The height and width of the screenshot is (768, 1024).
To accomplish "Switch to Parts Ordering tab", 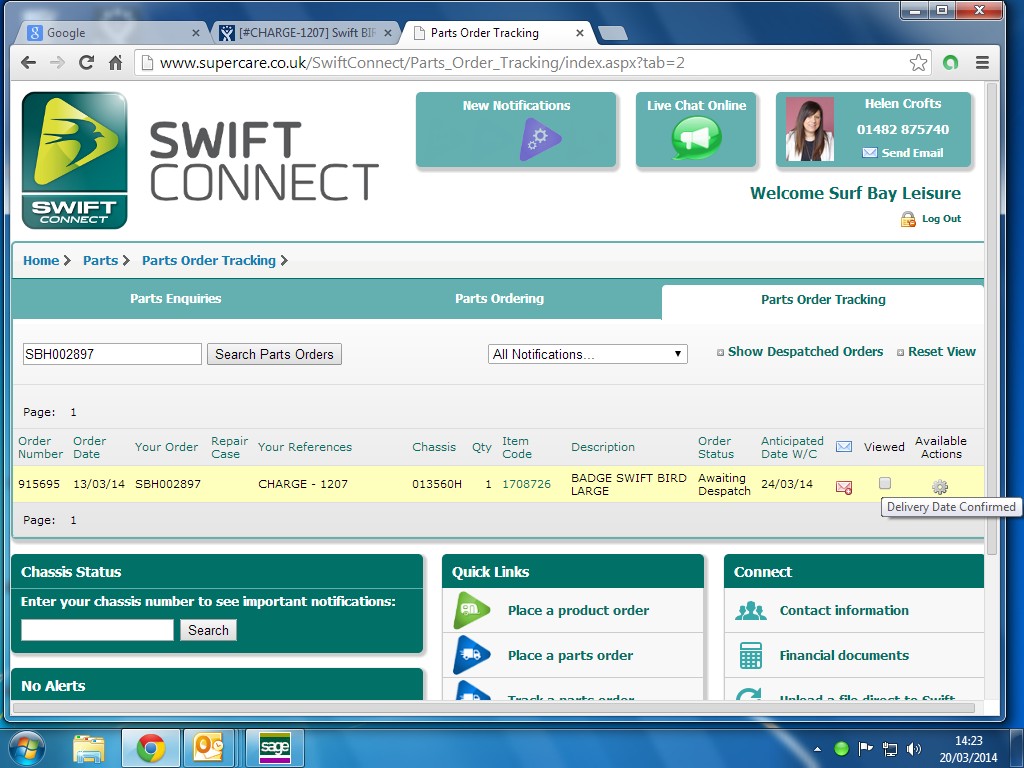I will (x=499, y=298).
